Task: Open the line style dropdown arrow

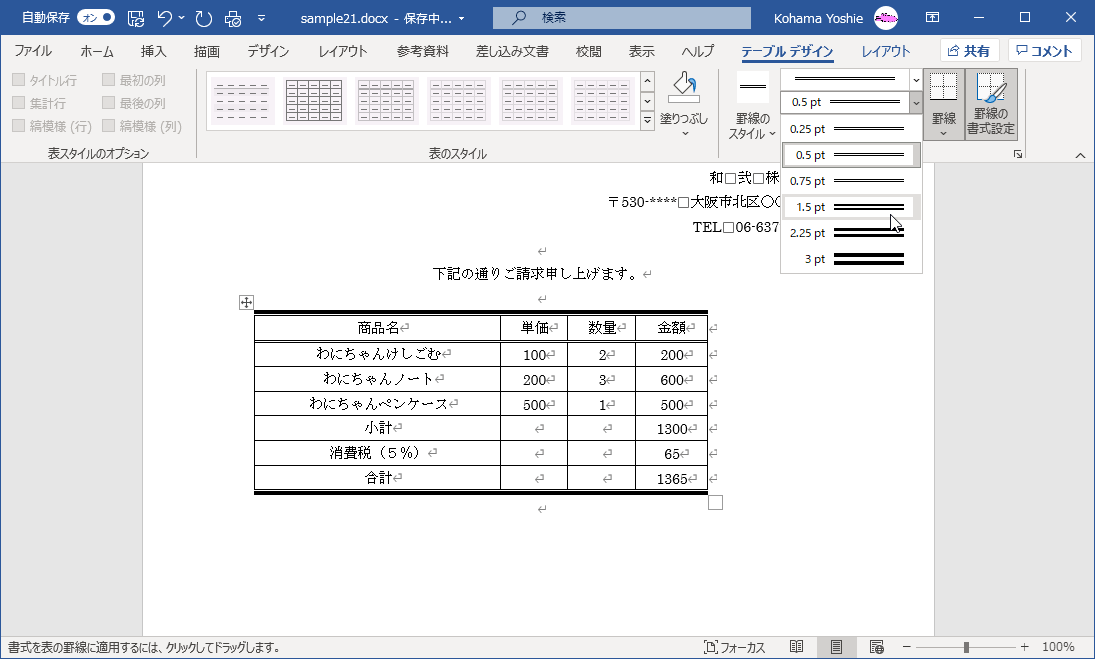Action: tap(916, 80)
